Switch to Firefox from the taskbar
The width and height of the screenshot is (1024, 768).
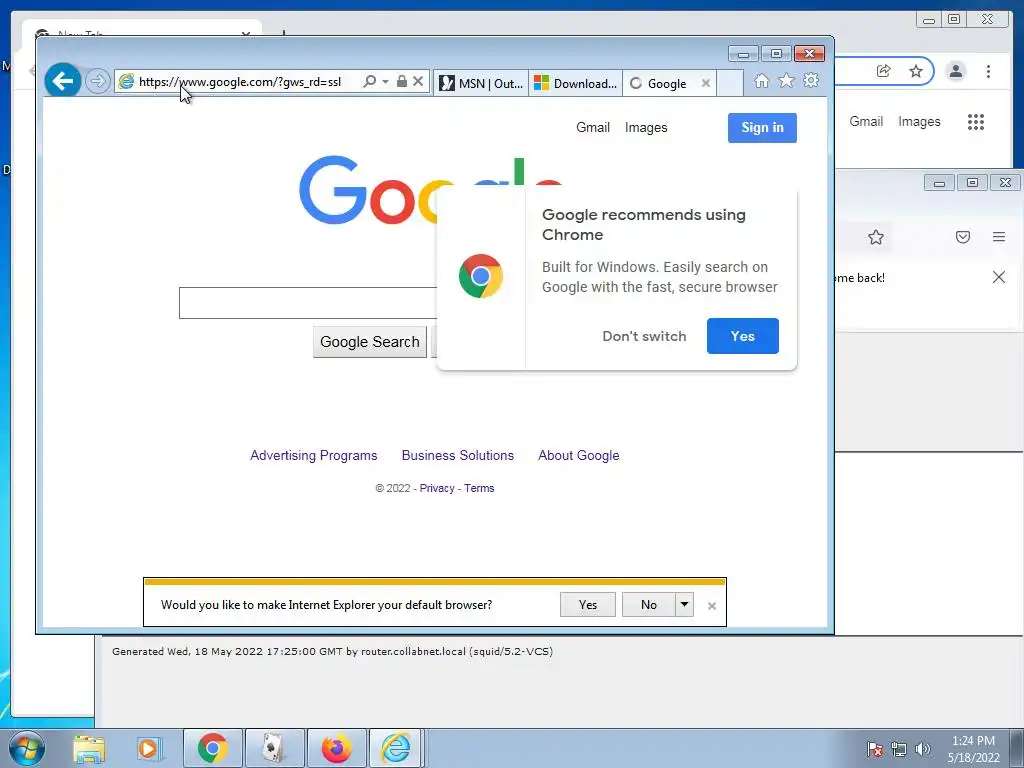(336, 748)
